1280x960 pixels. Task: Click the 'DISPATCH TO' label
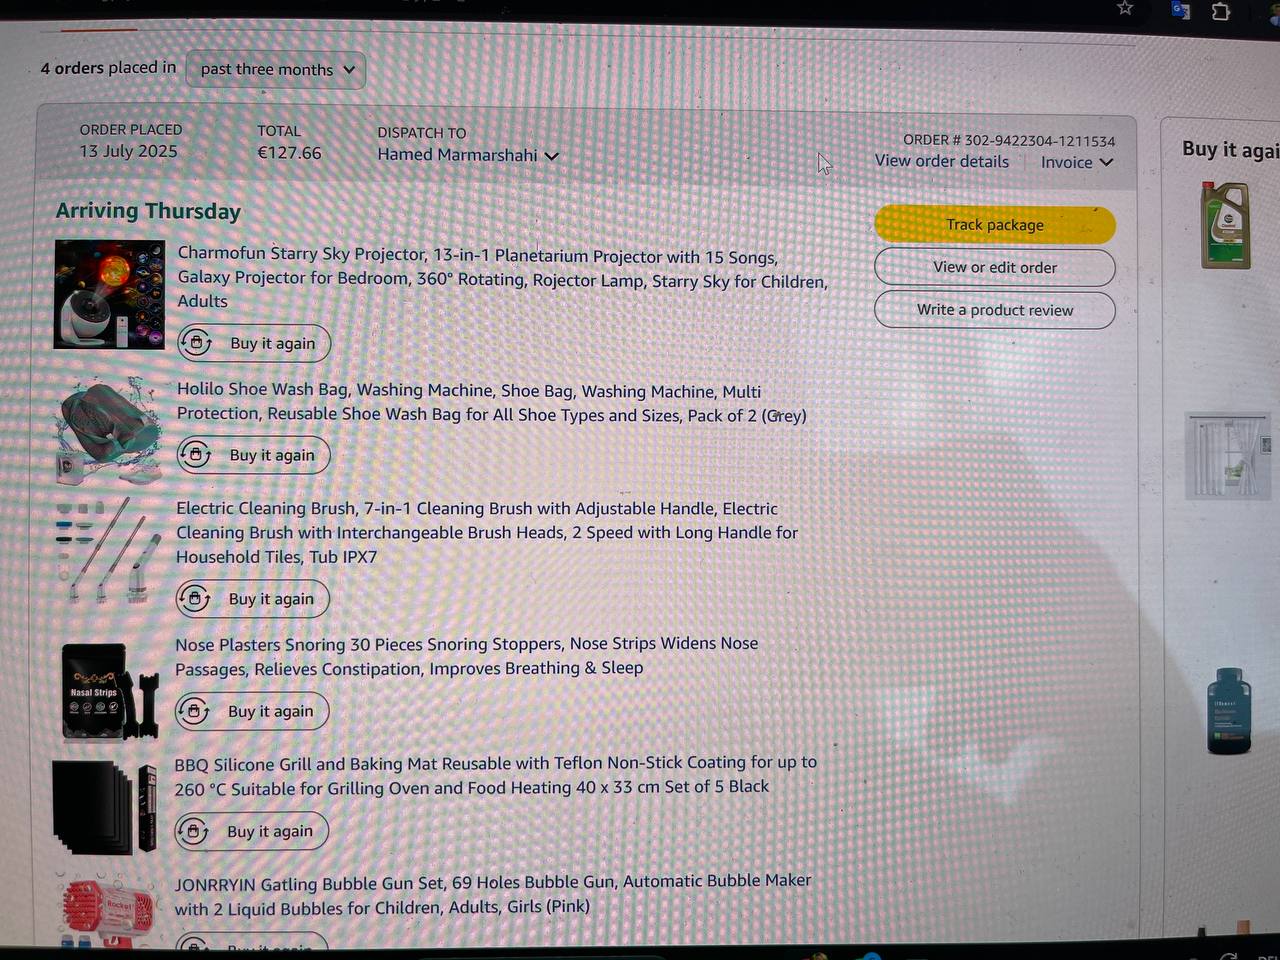point(422,133)
